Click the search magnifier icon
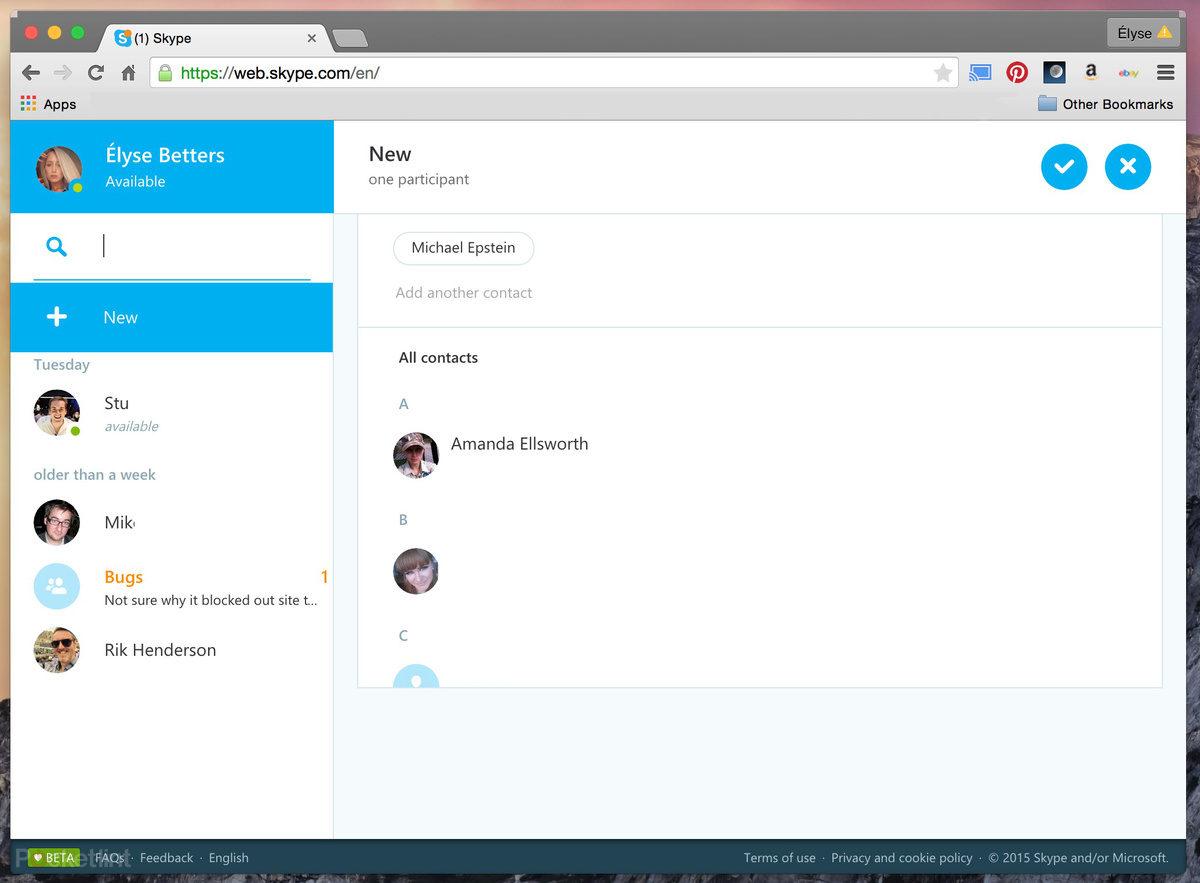Screen dimensions: 1200x883 57,247
